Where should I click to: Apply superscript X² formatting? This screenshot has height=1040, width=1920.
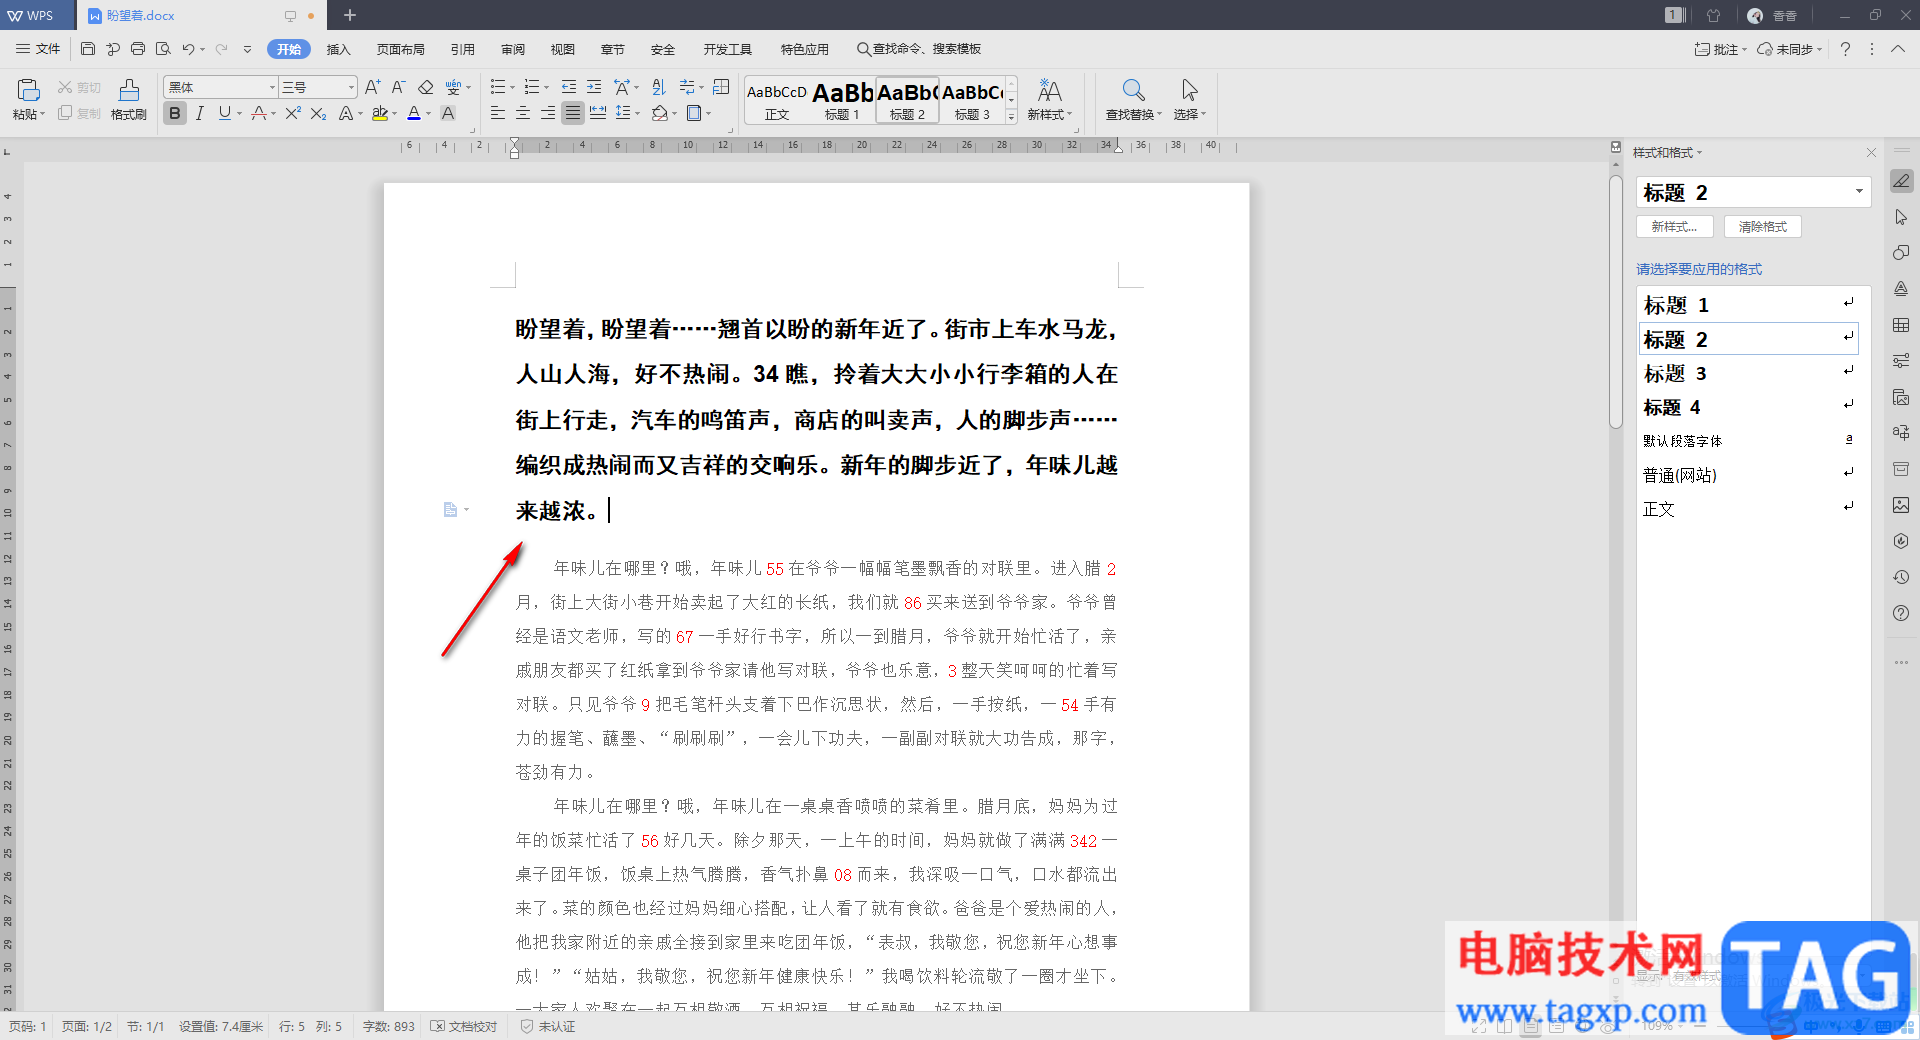292,114
